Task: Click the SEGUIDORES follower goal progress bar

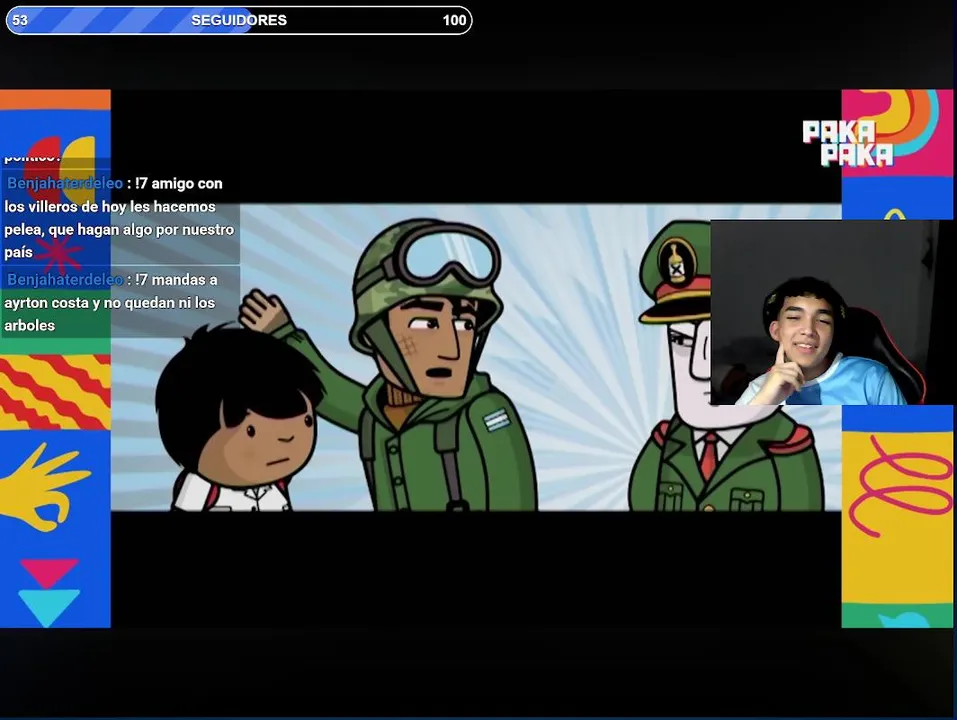Action: [x=239, y=20]
